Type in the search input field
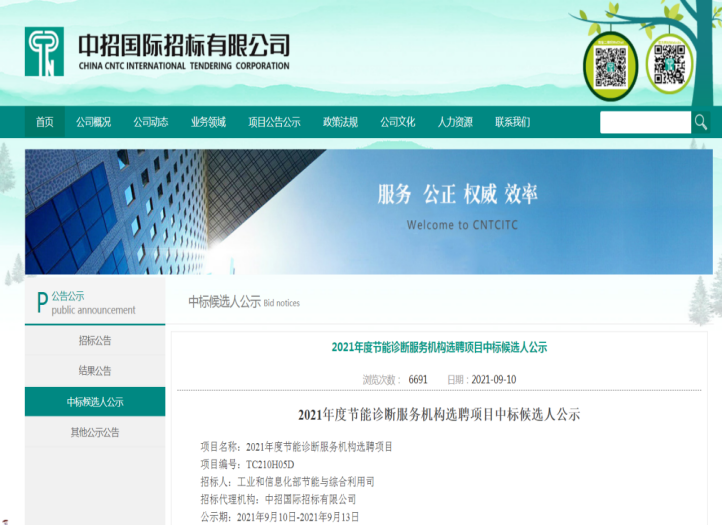 pos(645,122)
